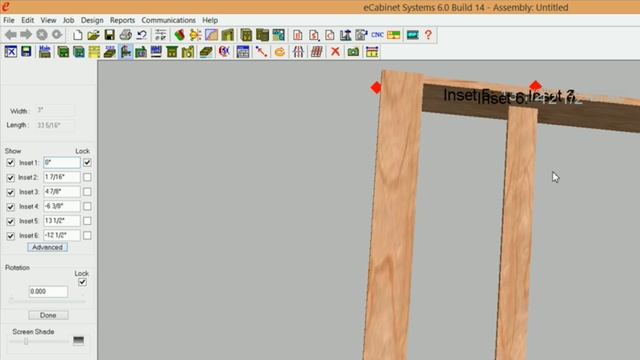Viewport: 640px width, 360px height.
Task: Toggle Show checkbox for Inset 3
Action: (x=11, y=192)
